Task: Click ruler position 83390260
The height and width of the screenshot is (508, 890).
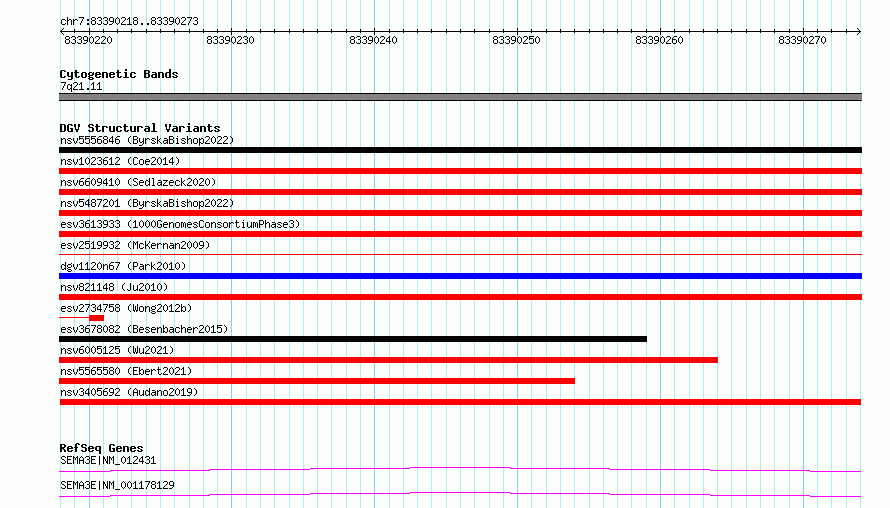Action: click(x=660, y=40)
